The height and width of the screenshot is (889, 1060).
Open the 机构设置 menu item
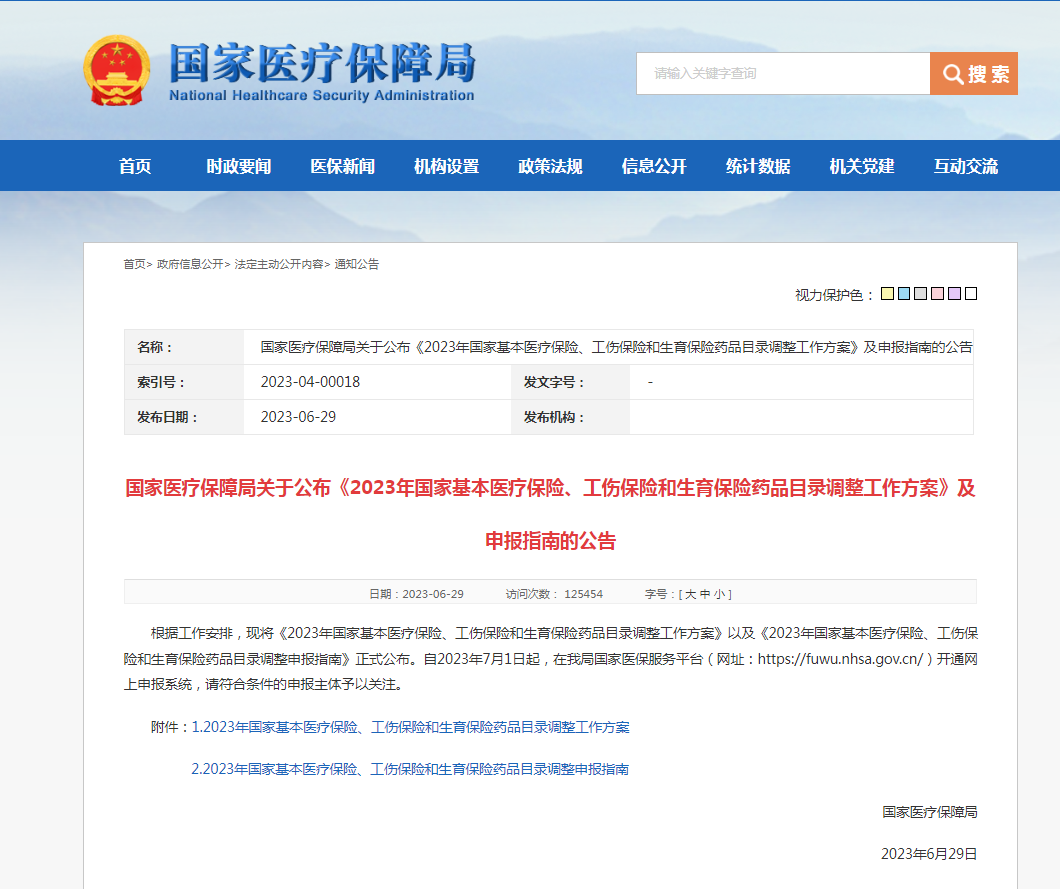click(446, 166)
